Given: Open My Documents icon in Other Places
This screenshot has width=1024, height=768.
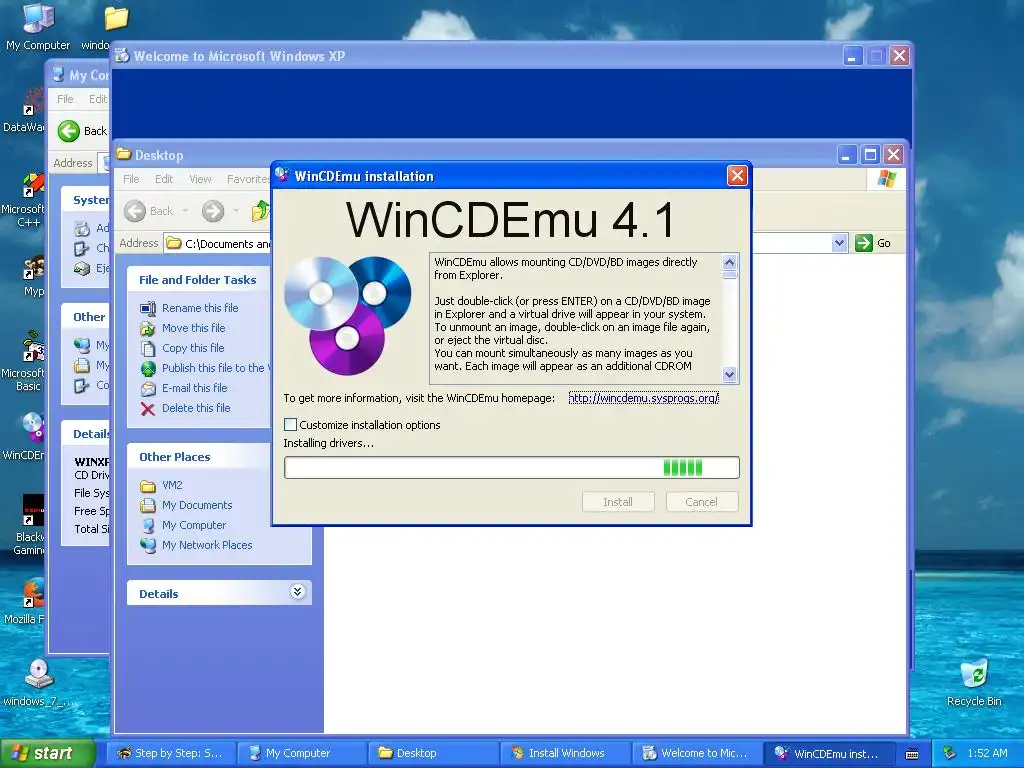Looking at the screenshot, I should point(148,505).
